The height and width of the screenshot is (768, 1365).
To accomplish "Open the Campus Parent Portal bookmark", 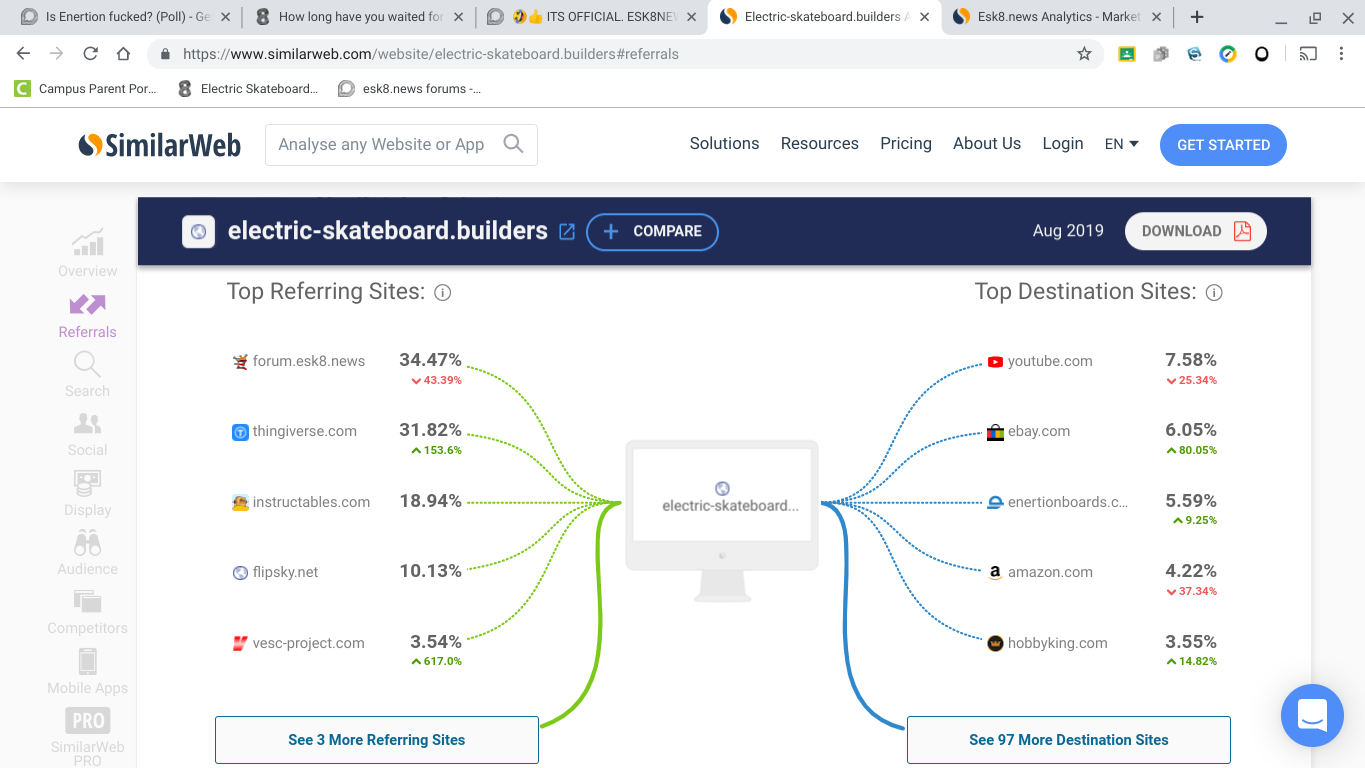I will pos(87,89).
